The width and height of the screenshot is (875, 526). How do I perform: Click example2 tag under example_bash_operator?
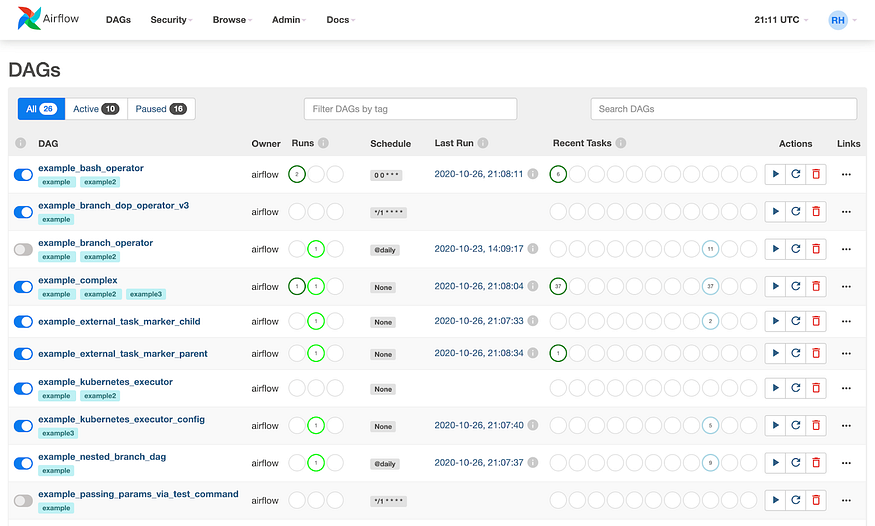click(100, 182)
